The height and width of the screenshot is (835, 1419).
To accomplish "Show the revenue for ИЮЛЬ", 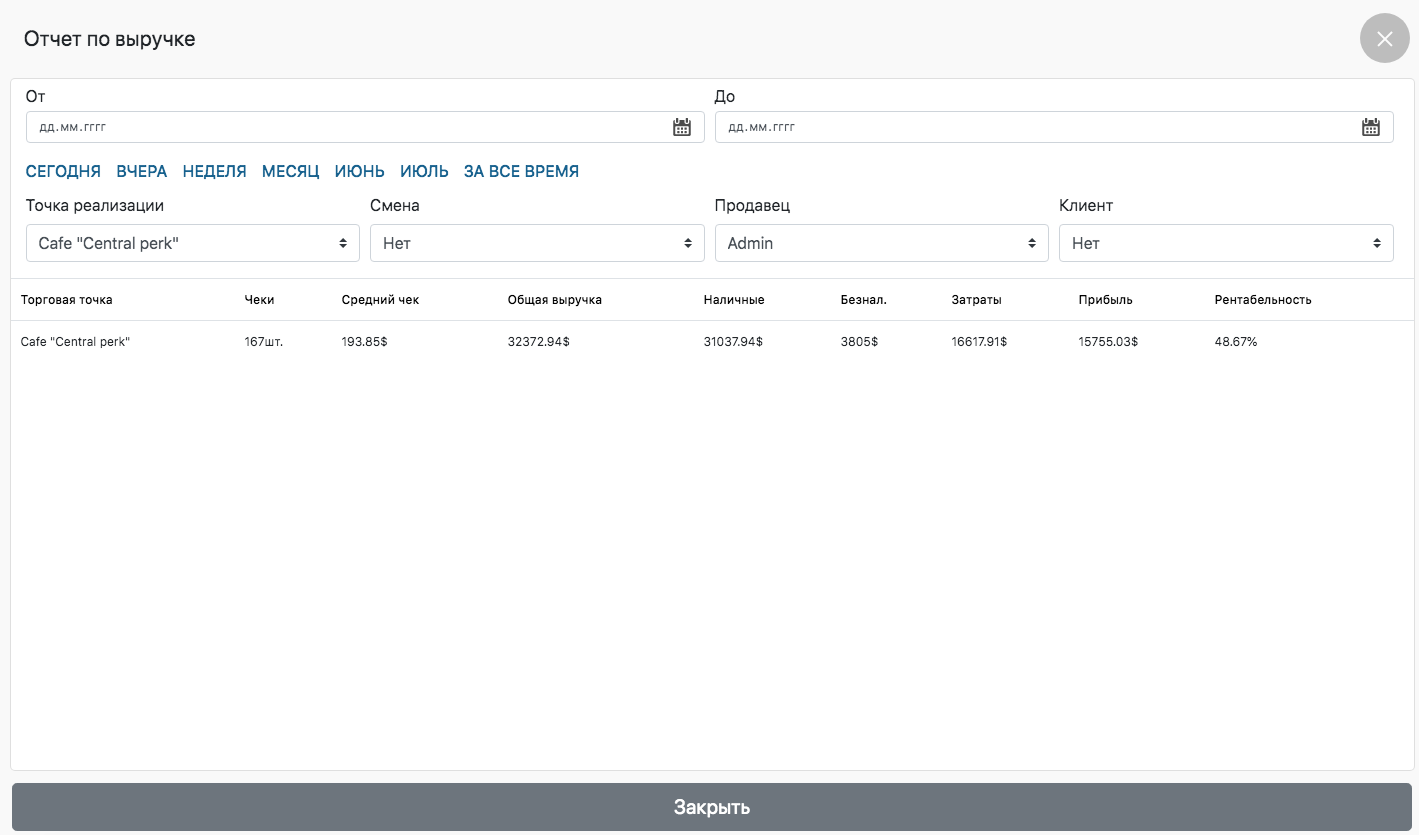I will [424, 171].
